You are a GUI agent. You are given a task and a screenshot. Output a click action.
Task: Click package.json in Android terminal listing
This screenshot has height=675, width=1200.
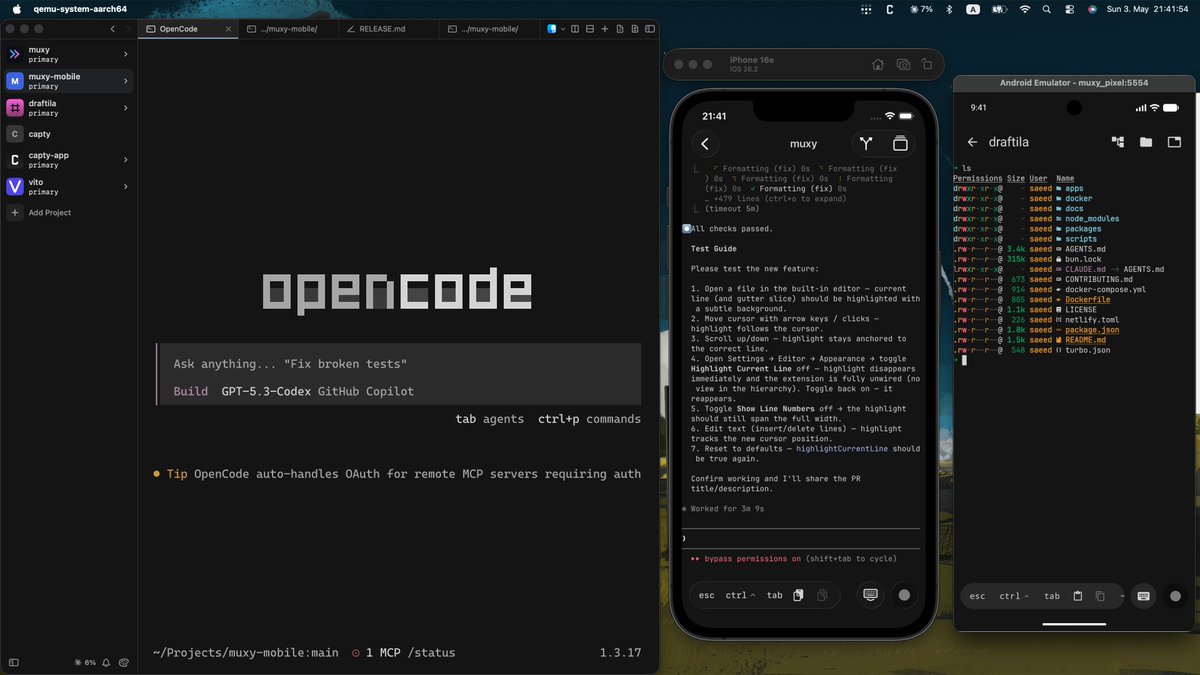coord(1092,329)
